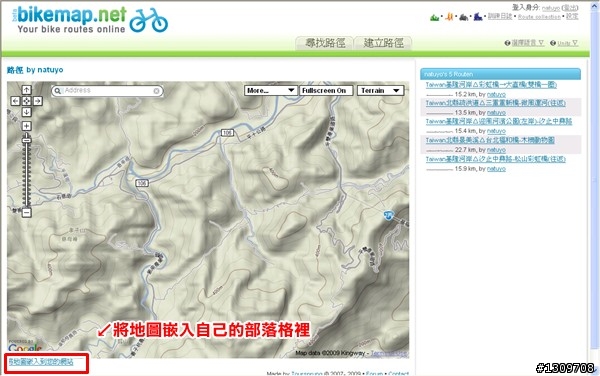Open the More... dropdown on the map

271,91
